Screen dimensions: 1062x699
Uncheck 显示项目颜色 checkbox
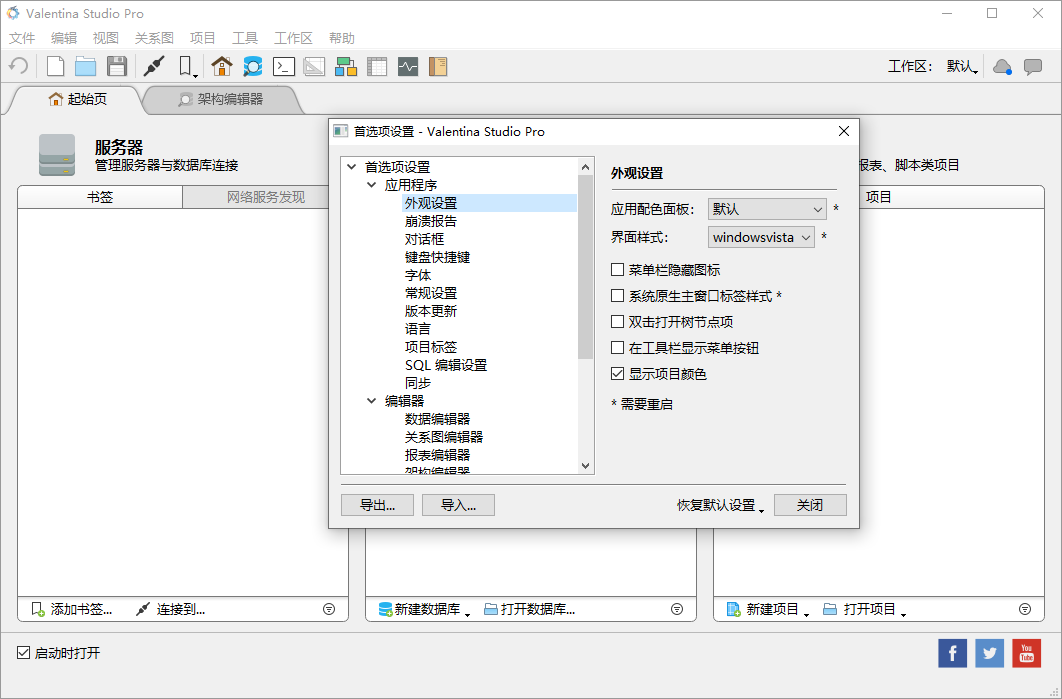click(x=617, y=374)
